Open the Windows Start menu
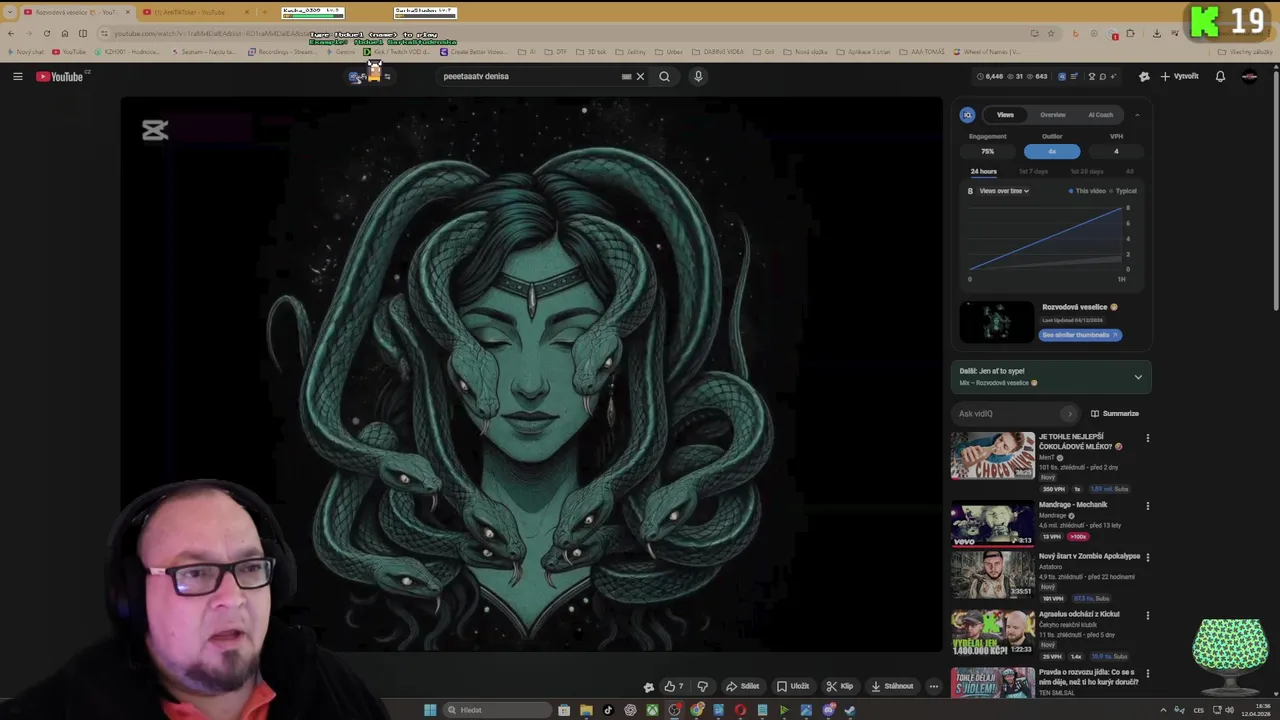Viewport: 1280px width, 720px height. click(430, 710)
